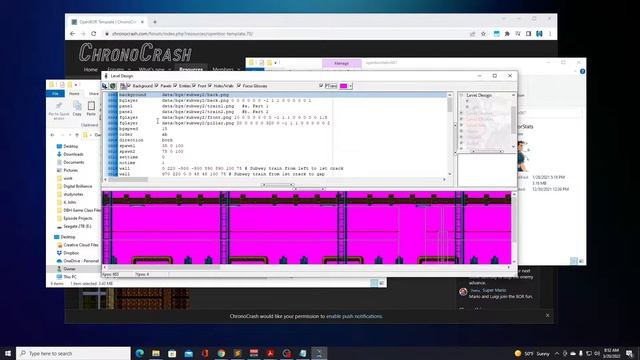640x360 pixels.
Task: Click the browser address bar
Action: 286,34
